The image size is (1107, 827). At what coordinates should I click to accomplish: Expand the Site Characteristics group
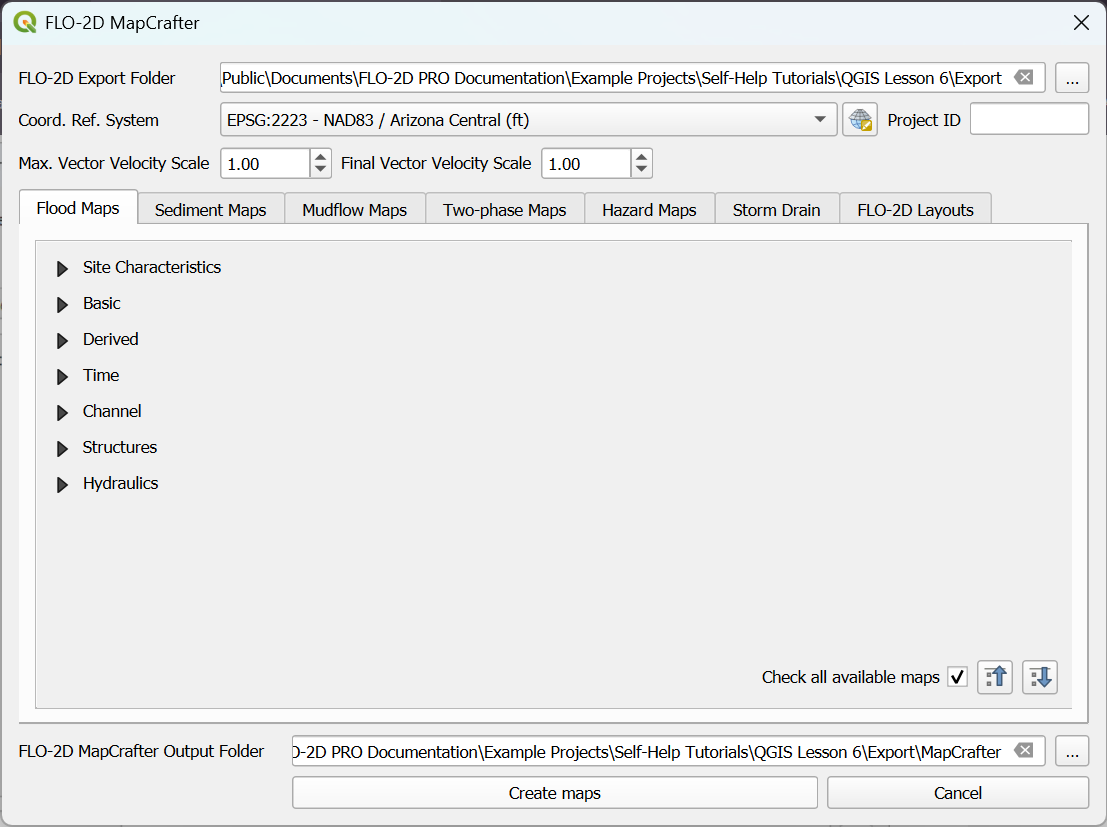[63, 268]
